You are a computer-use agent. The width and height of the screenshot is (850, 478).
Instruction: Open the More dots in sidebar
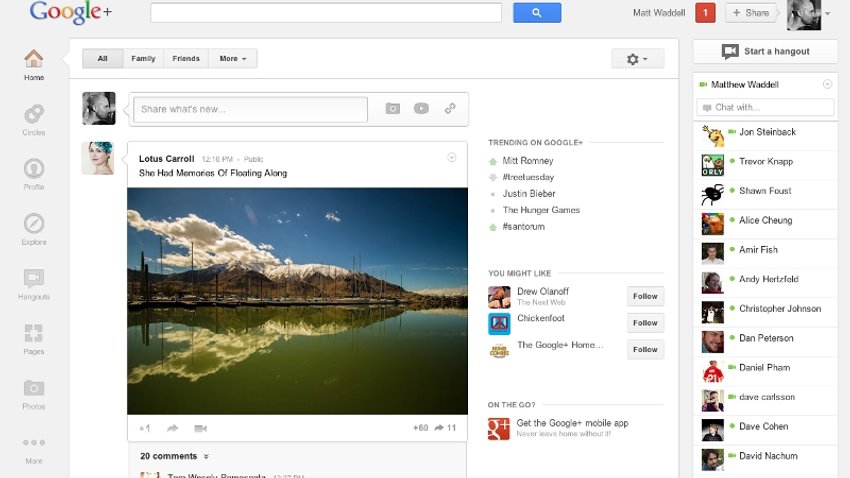click(x=34, y=443)
